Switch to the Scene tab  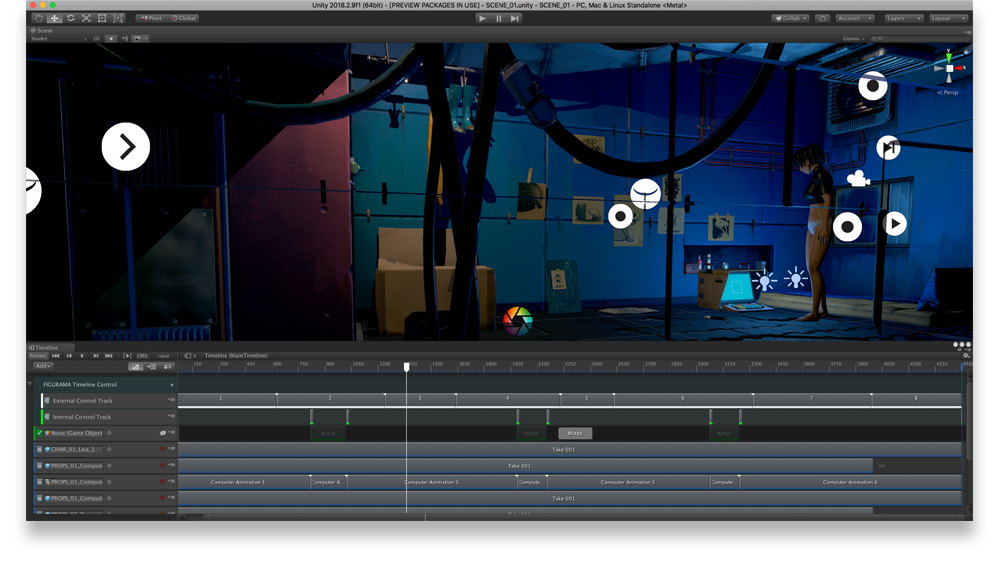click(41, 31)
